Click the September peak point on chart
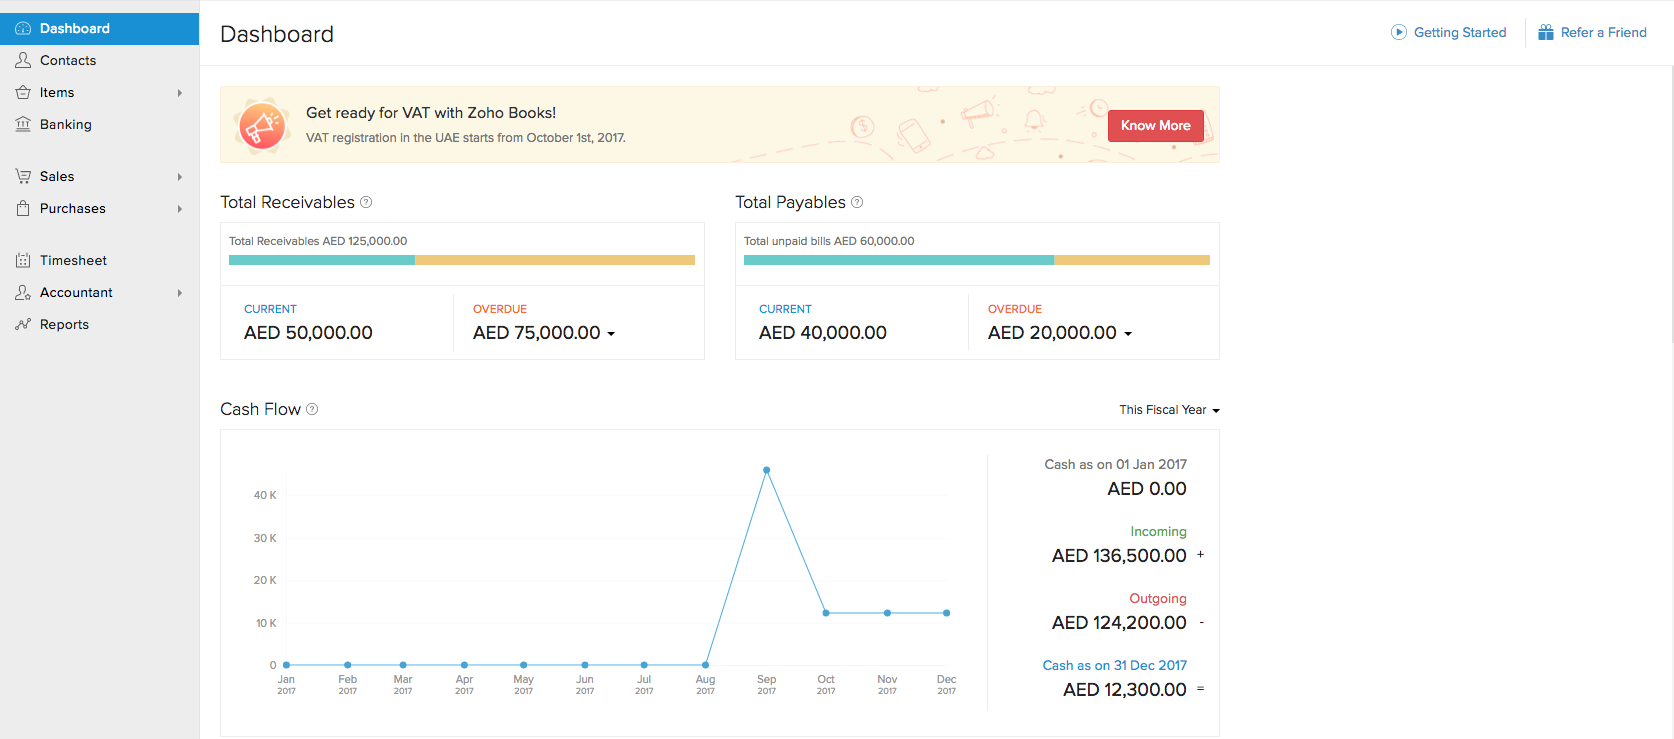 (767, 470)
